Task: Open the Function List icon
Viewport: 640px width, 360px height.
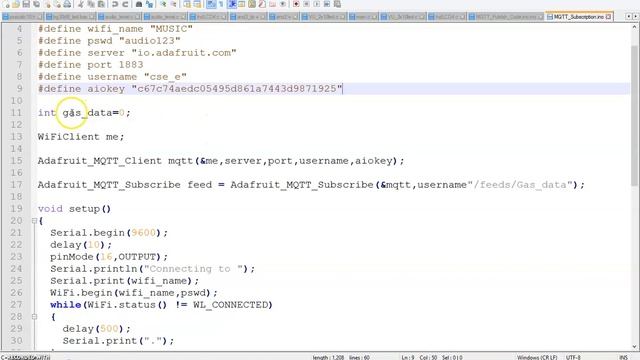Action: [262, 4]
